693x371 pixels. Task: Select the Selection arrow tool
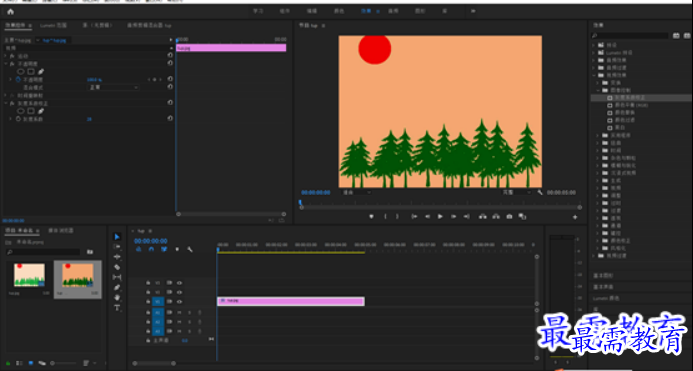117,237
